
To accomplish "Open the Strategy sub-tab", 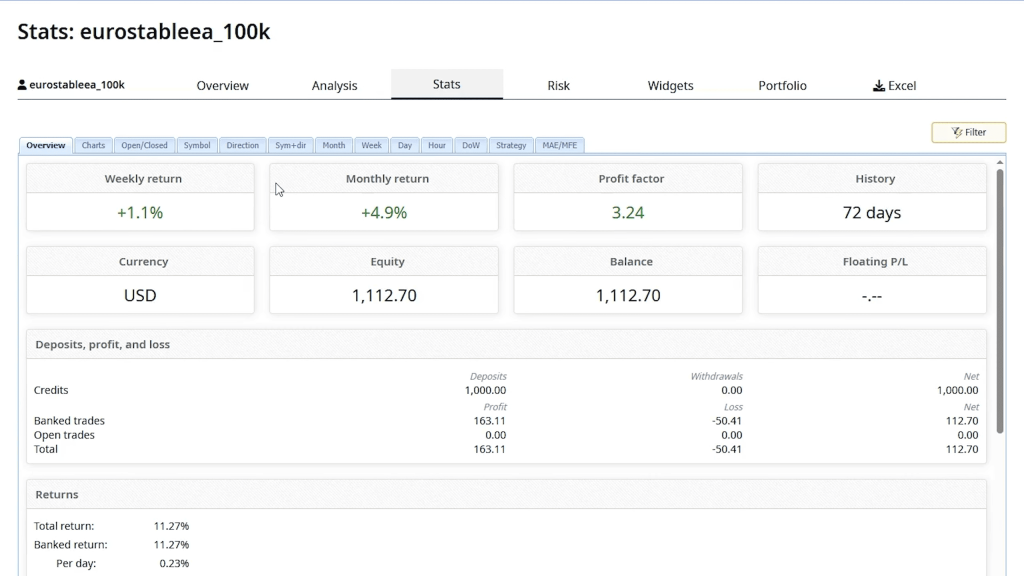I will [511, 145].
